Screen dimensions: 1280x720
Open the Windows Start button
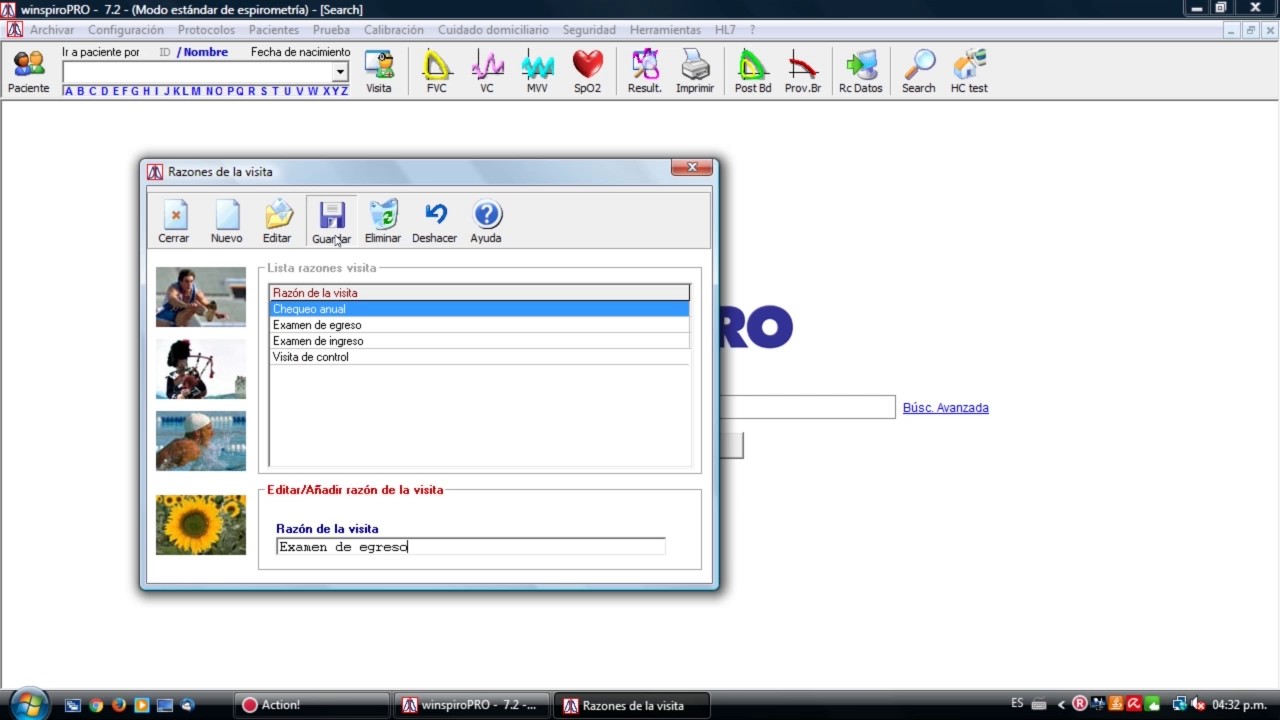[x=27, y=704]
